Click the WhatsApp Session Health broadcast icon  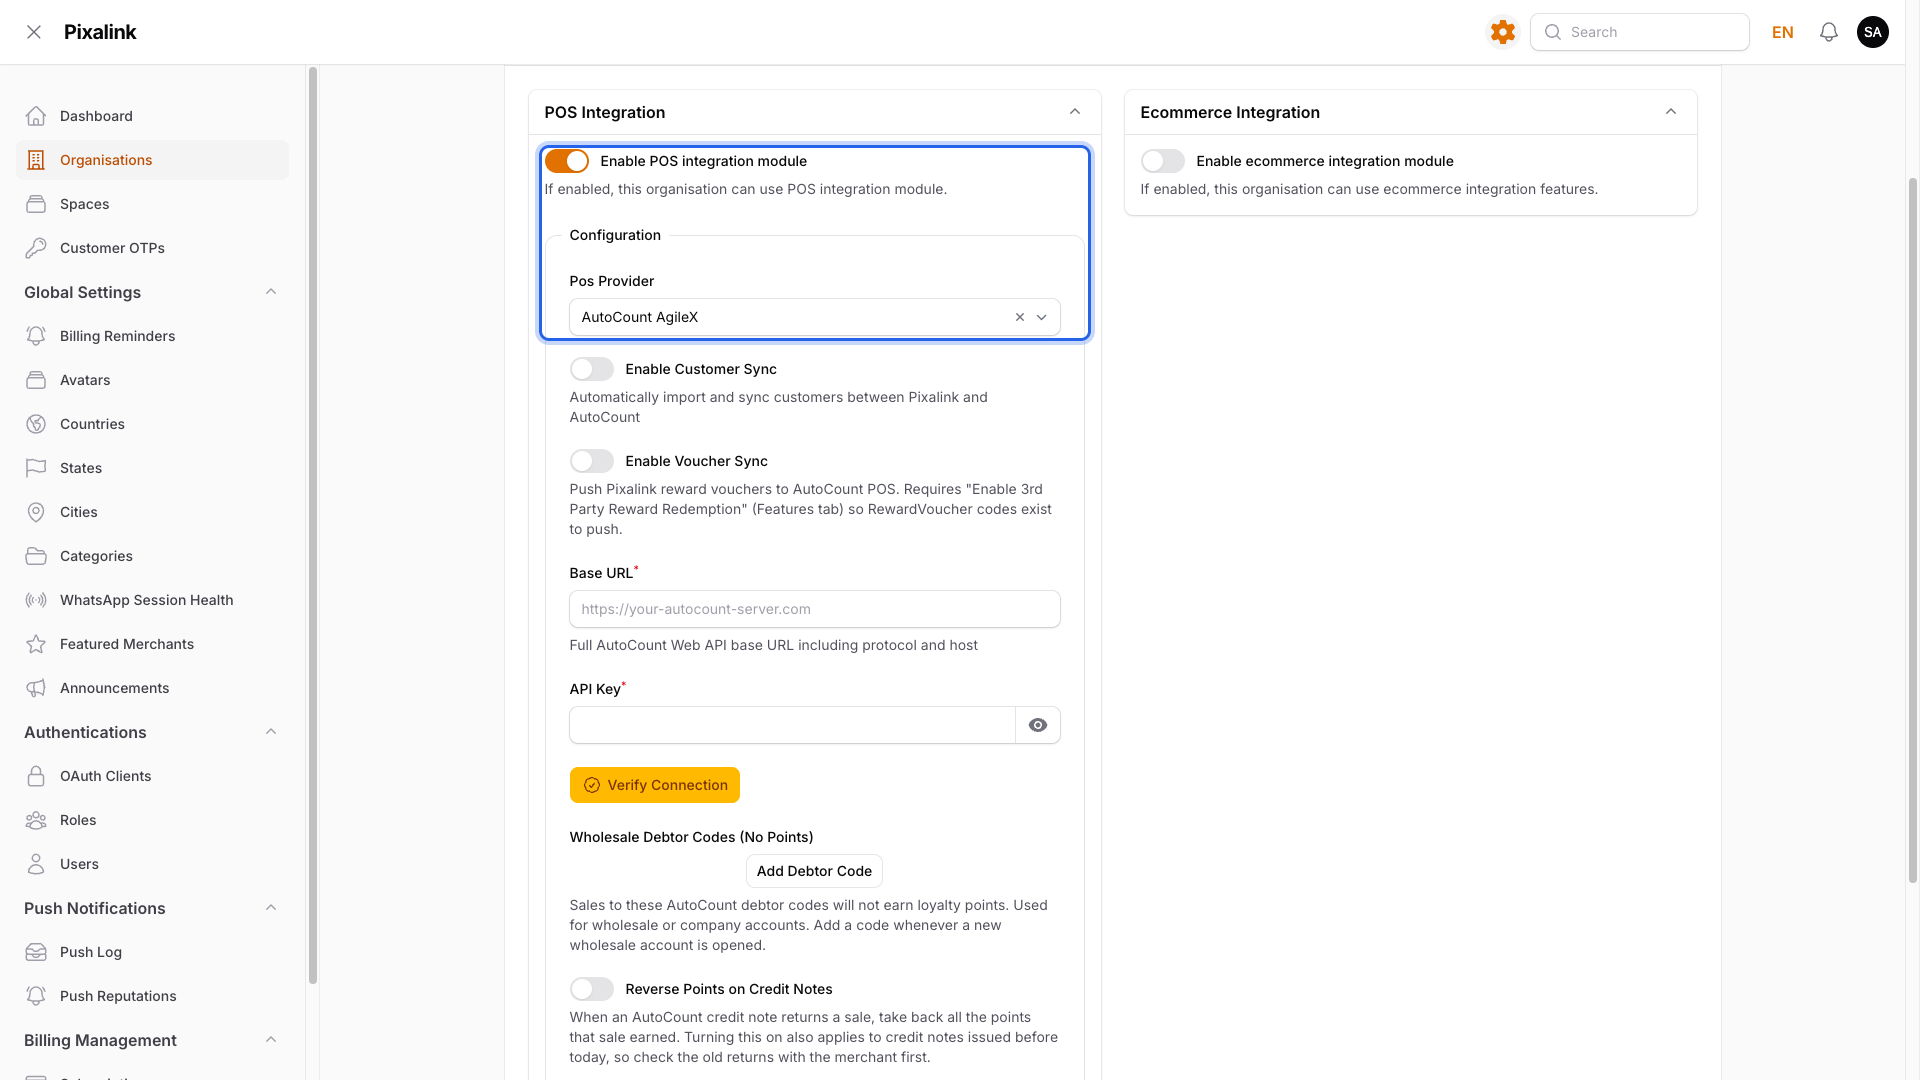[x=36, y=600]
